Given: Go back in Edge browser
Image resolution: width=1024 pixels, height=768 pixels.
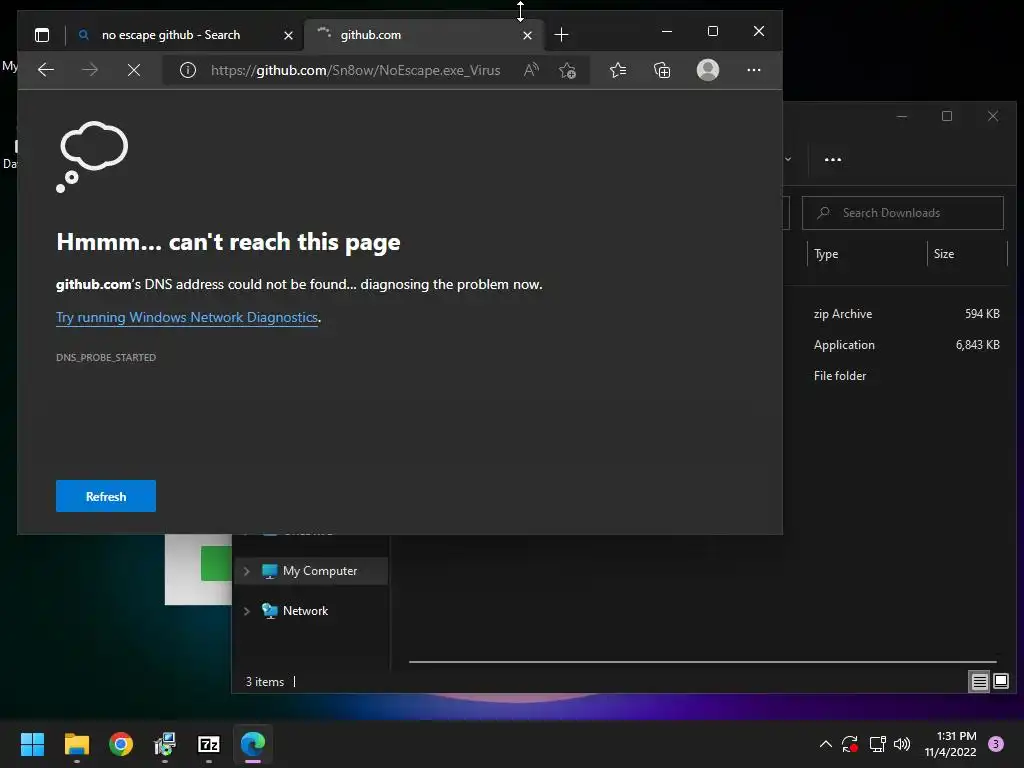Looking at the screenshot, I should click(x=46, y=70).
